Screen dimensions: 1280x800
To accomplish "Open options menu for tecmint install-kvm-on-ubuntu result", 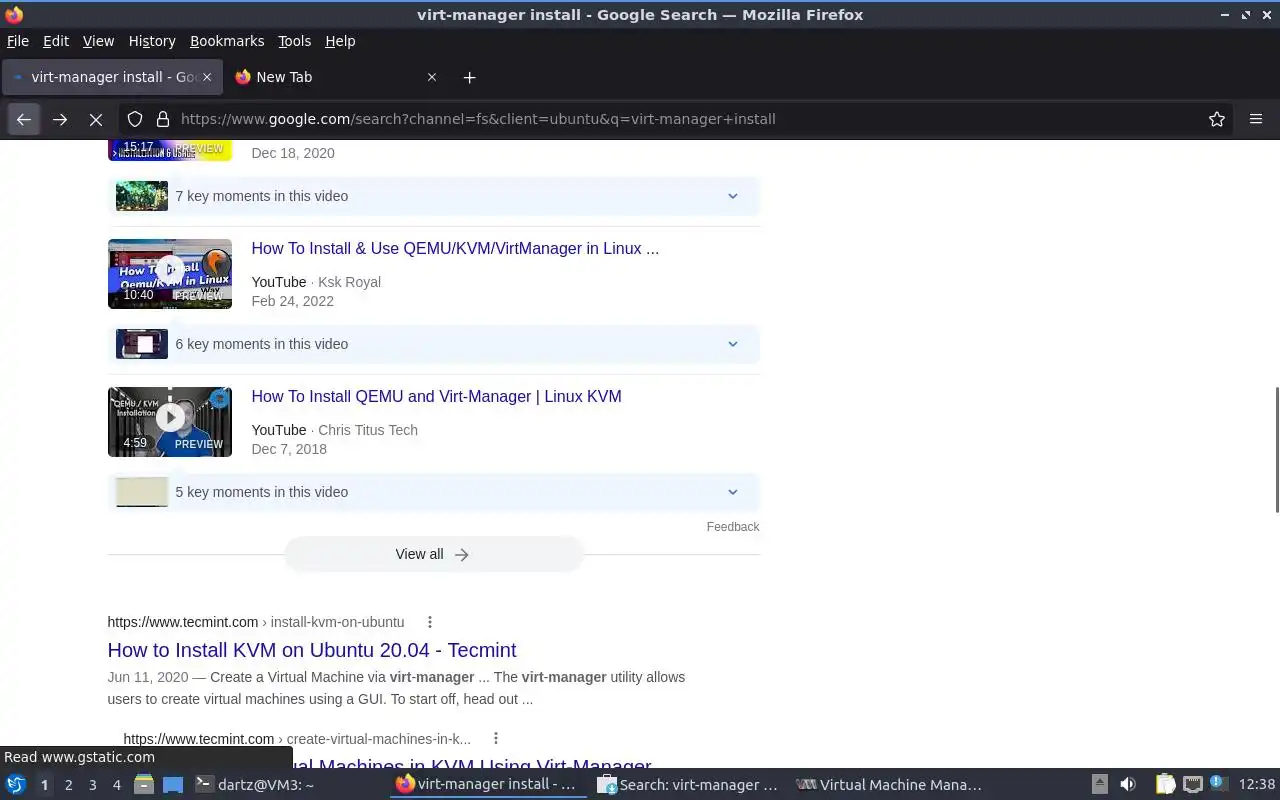I will point(430,622).
